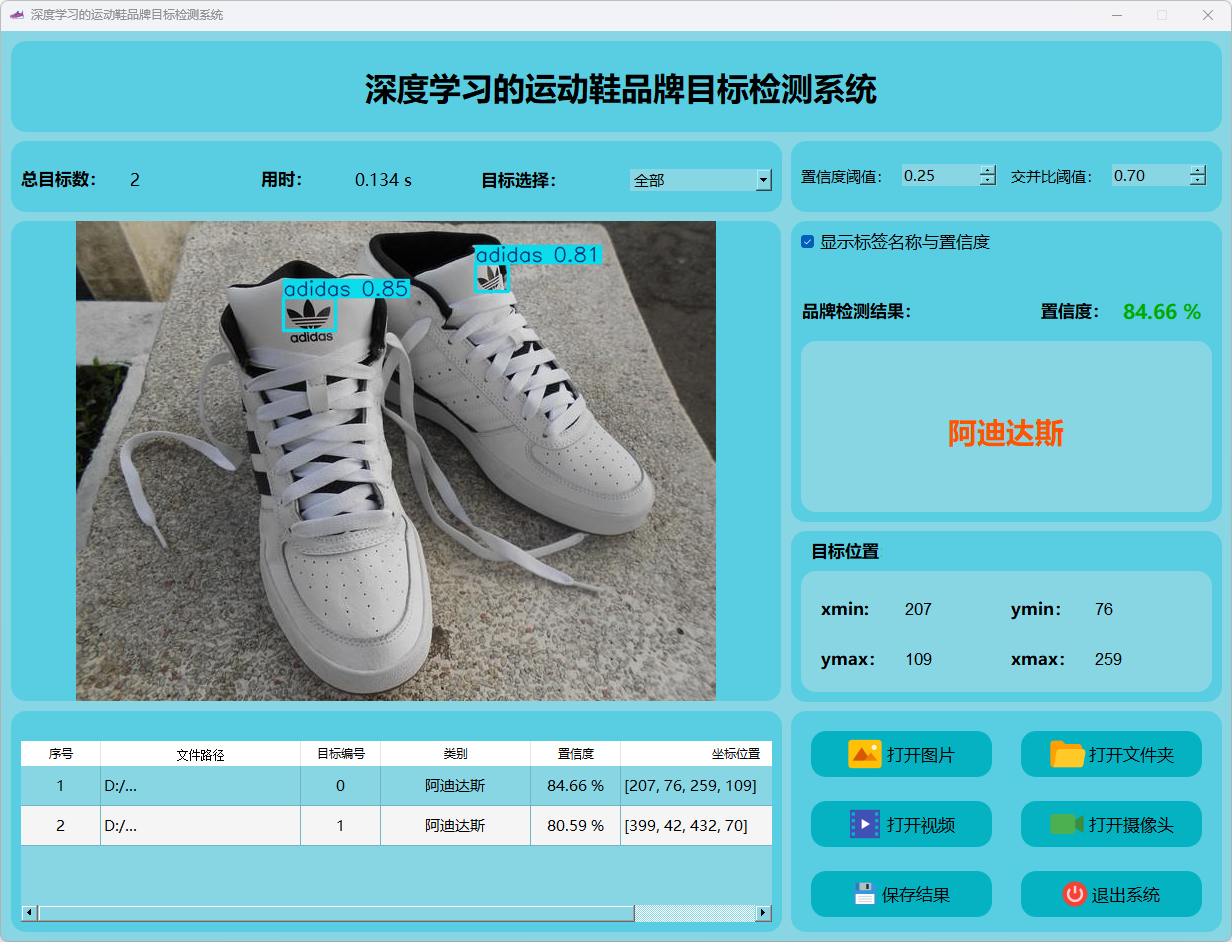The width and height of the screenshot is (1232, 942).
Task: Click the horizontal scrollbar thumb of table
Action: click(x=336, y=913)
